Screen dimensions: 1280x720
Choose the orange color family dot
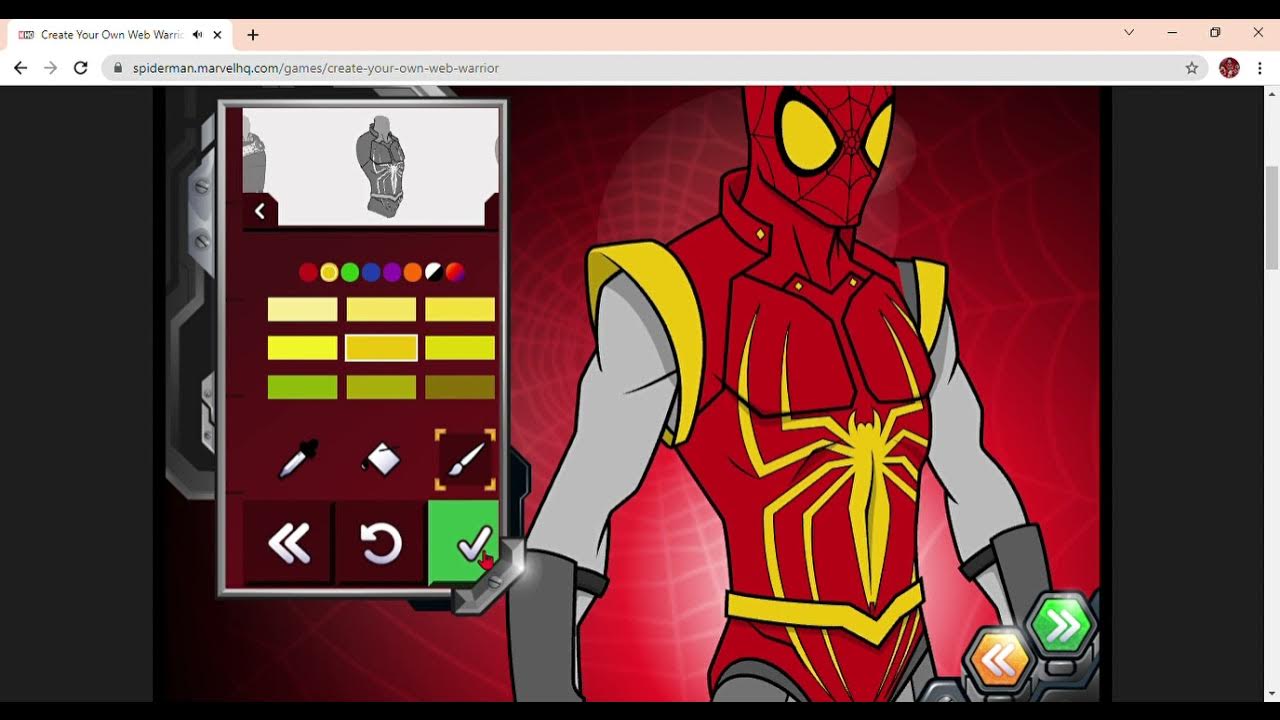[413, 272]
